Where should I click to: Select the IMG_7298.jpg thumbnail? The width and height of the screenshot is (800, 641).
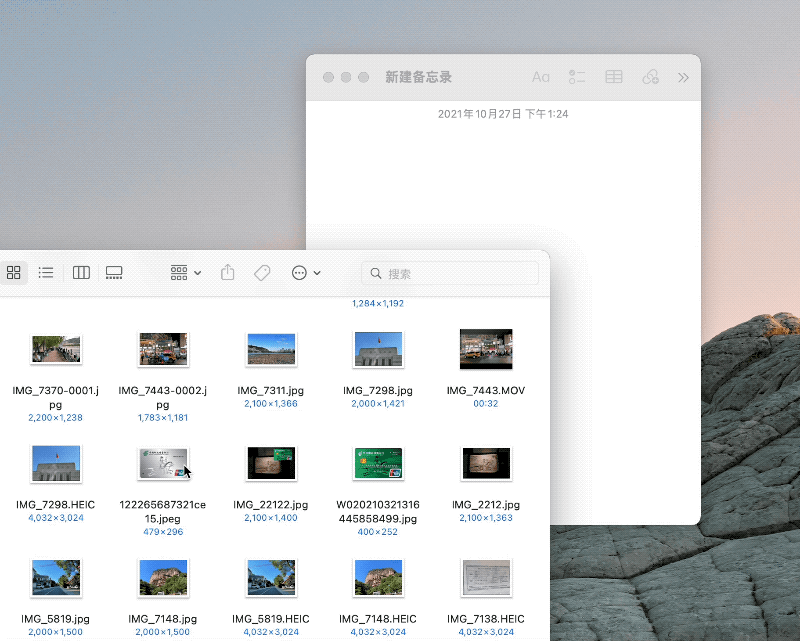(379, 350)
